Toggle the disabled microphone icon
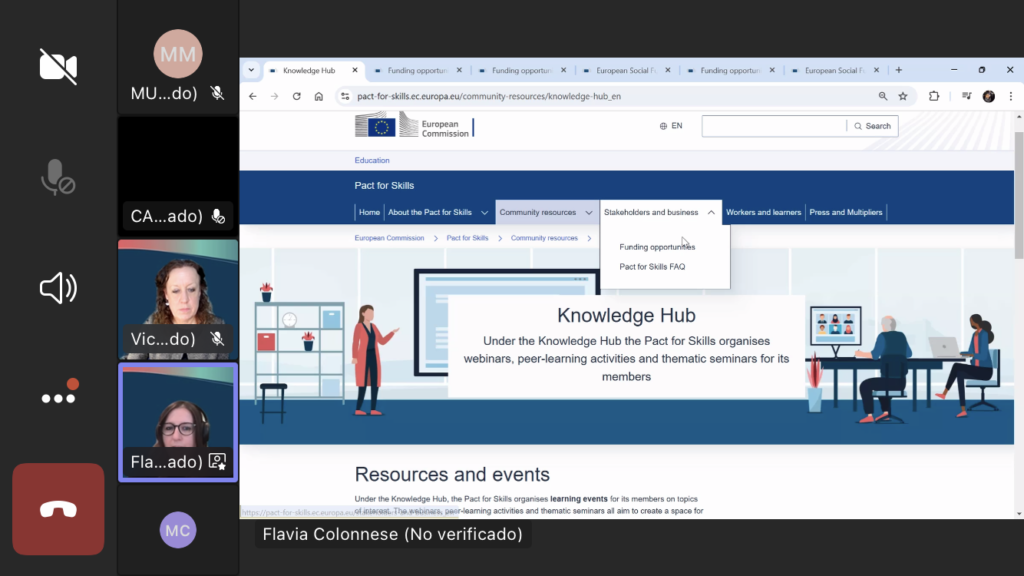Image resolution: width=1024 pixels, height=576 pixels. click(x=58, y=177)
